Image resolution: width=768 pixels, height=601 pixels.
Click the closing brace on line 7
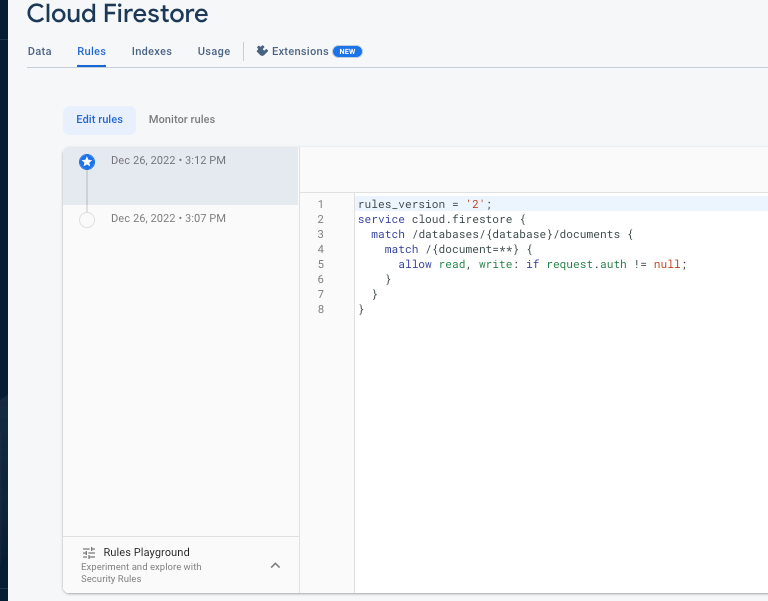pos(375,294)
